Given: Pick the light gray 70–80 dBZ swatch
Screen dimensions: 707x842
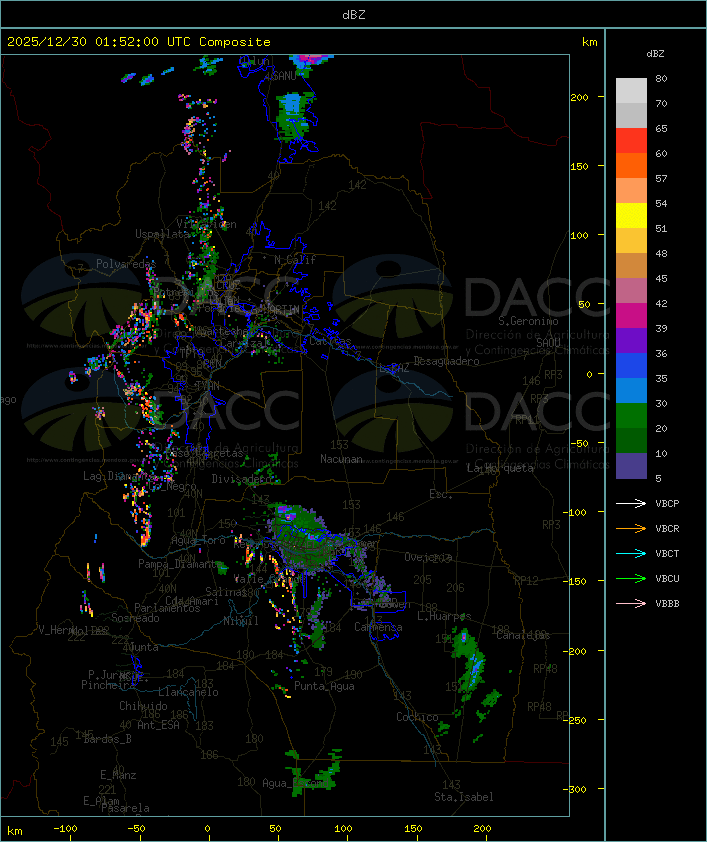Looking at the screenshot, I should pyautogui.click(x=631, y=90).
